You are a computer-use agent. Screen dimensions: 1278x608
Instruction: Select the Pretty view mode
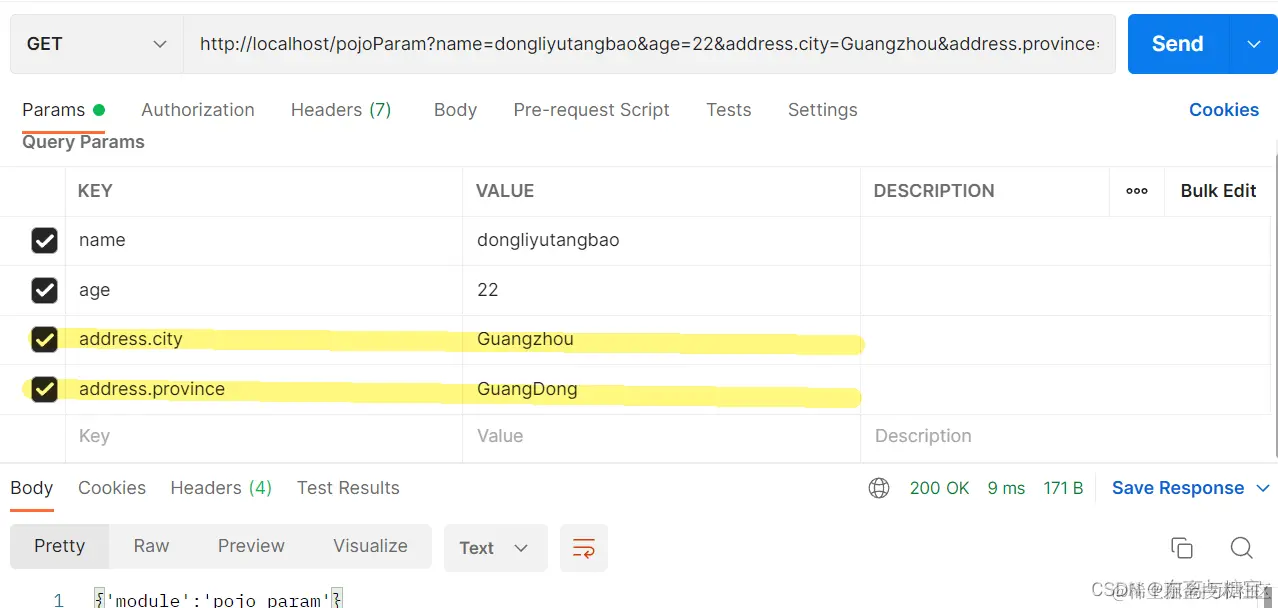[60, 546]
